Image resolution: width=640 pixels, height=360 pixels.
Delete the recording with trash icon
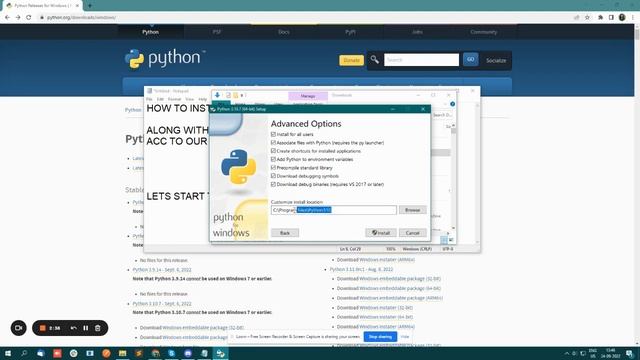[x=98, y=328]
